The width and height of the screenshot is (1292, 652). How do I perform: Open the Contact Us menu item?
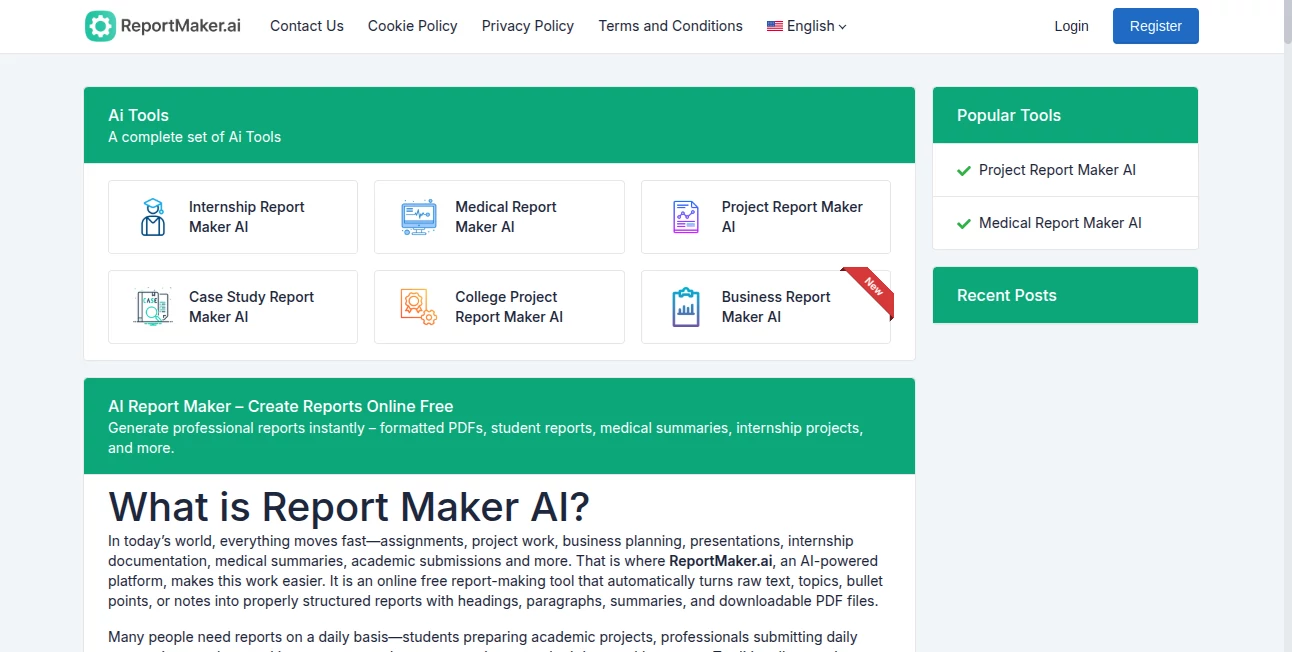(x=306, y=26)
